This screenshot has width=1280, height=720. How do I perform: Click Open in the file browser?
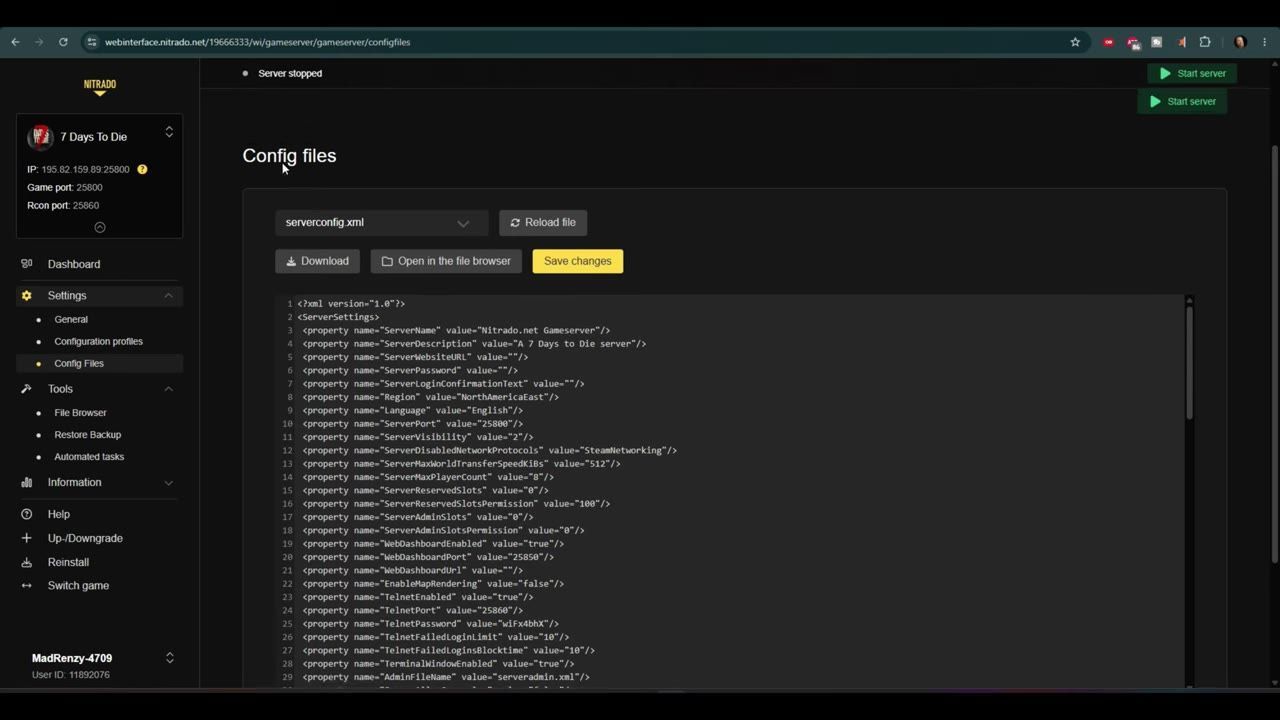click(446, 261)
